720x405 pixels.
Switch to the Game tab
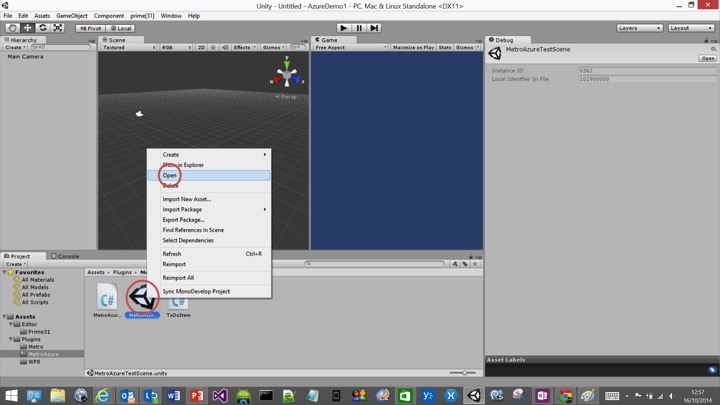click(329, 40)
